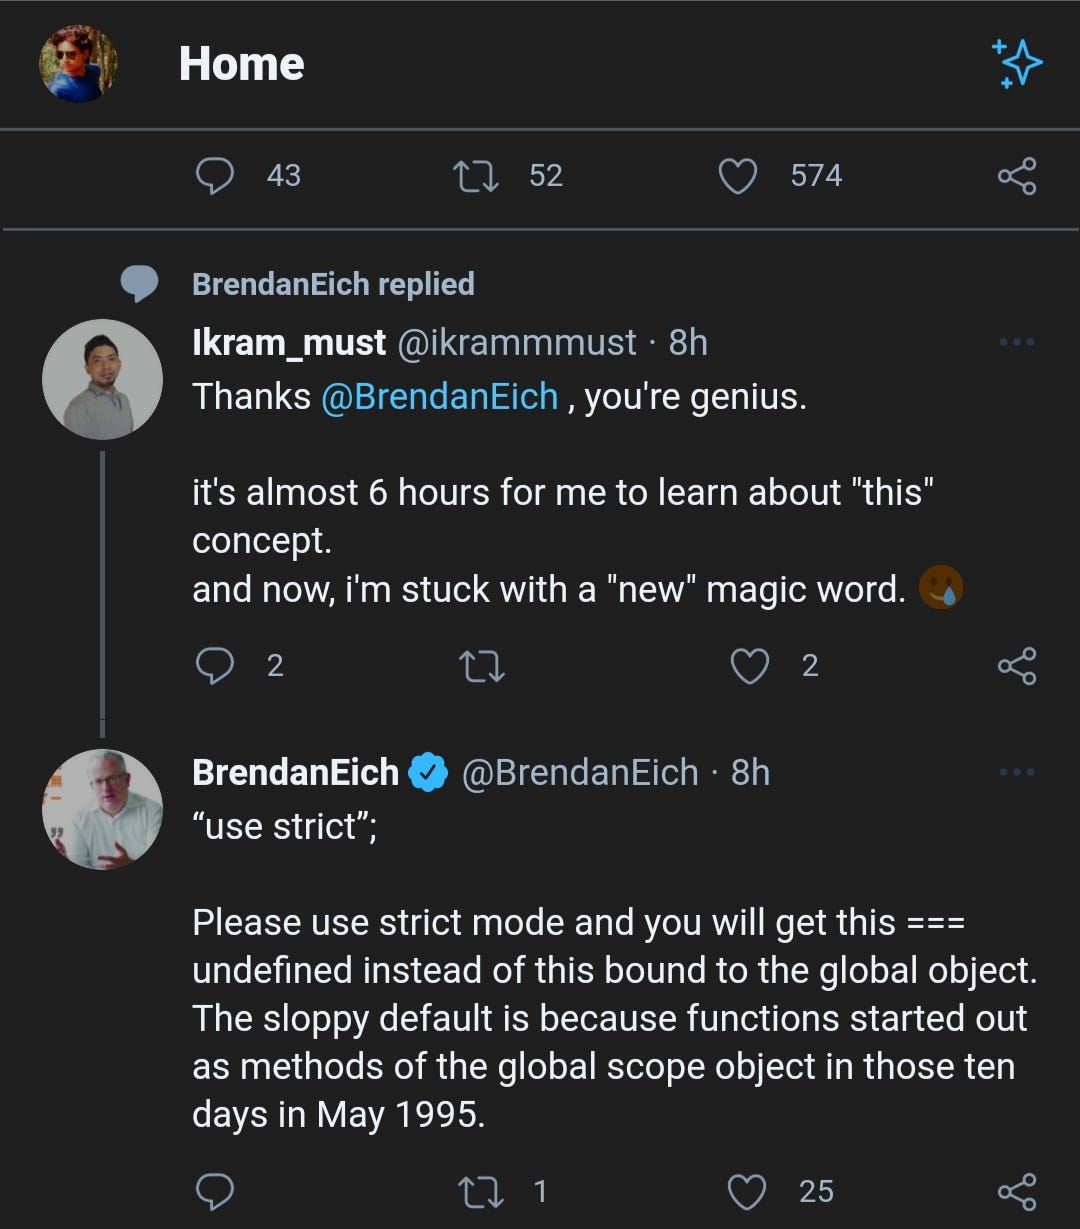Share the top tweet with 574 likes
The height and width of the screenshot is (1229, 1080).
[1017, 176]
